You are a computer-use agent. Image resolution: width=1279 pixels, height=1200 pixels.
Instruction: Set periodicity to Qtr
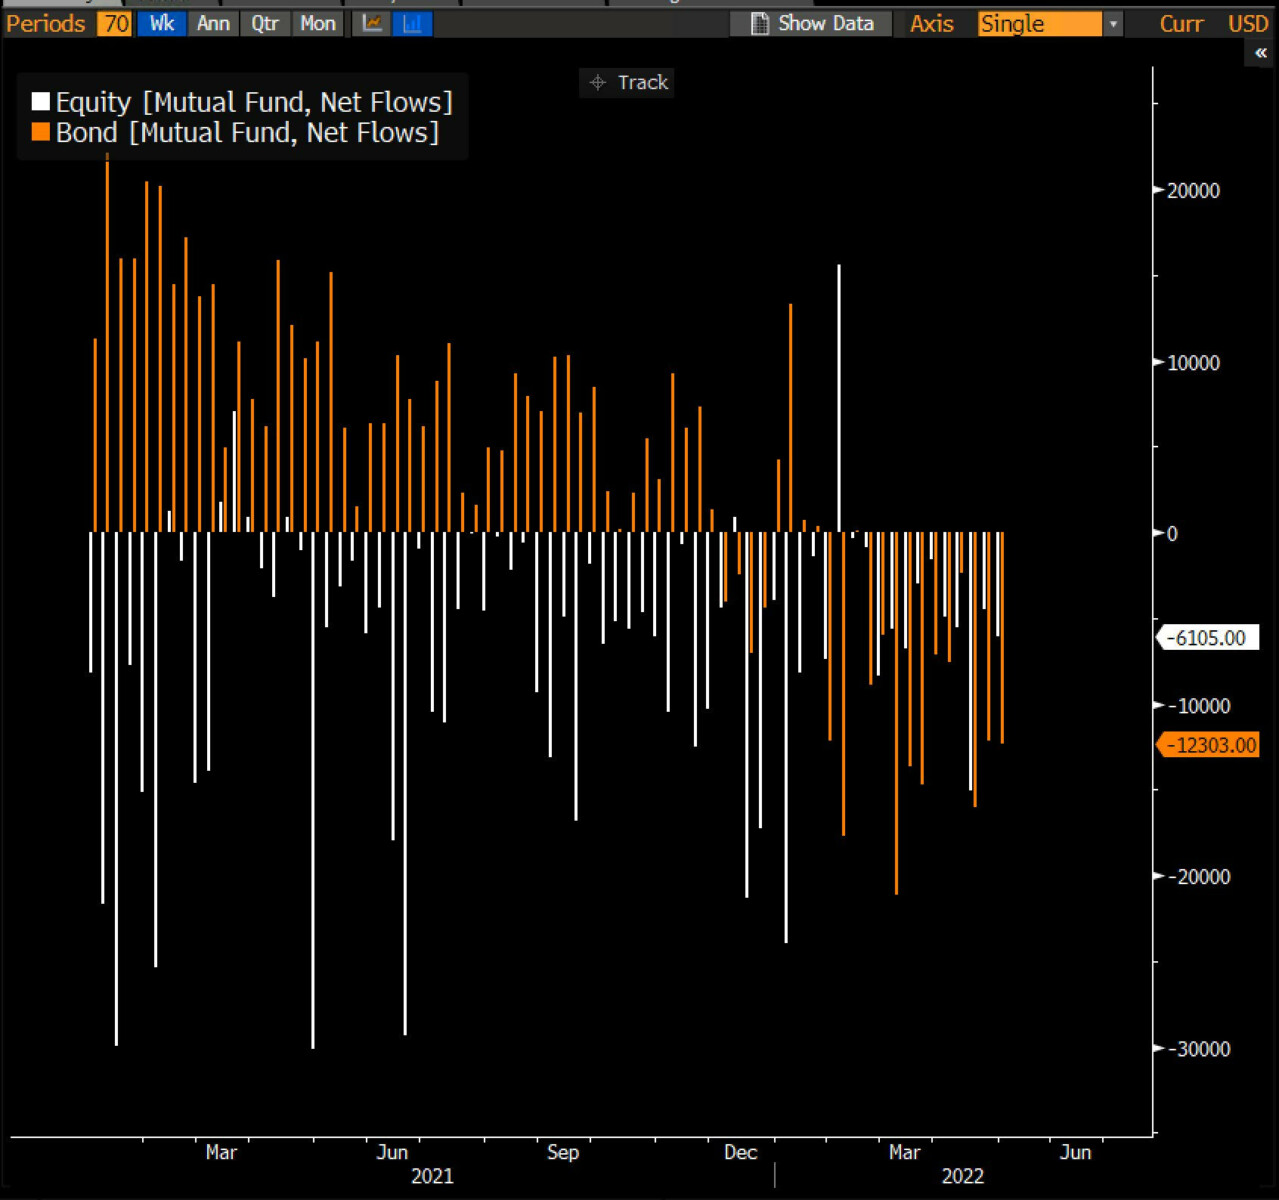pos(265,23)
